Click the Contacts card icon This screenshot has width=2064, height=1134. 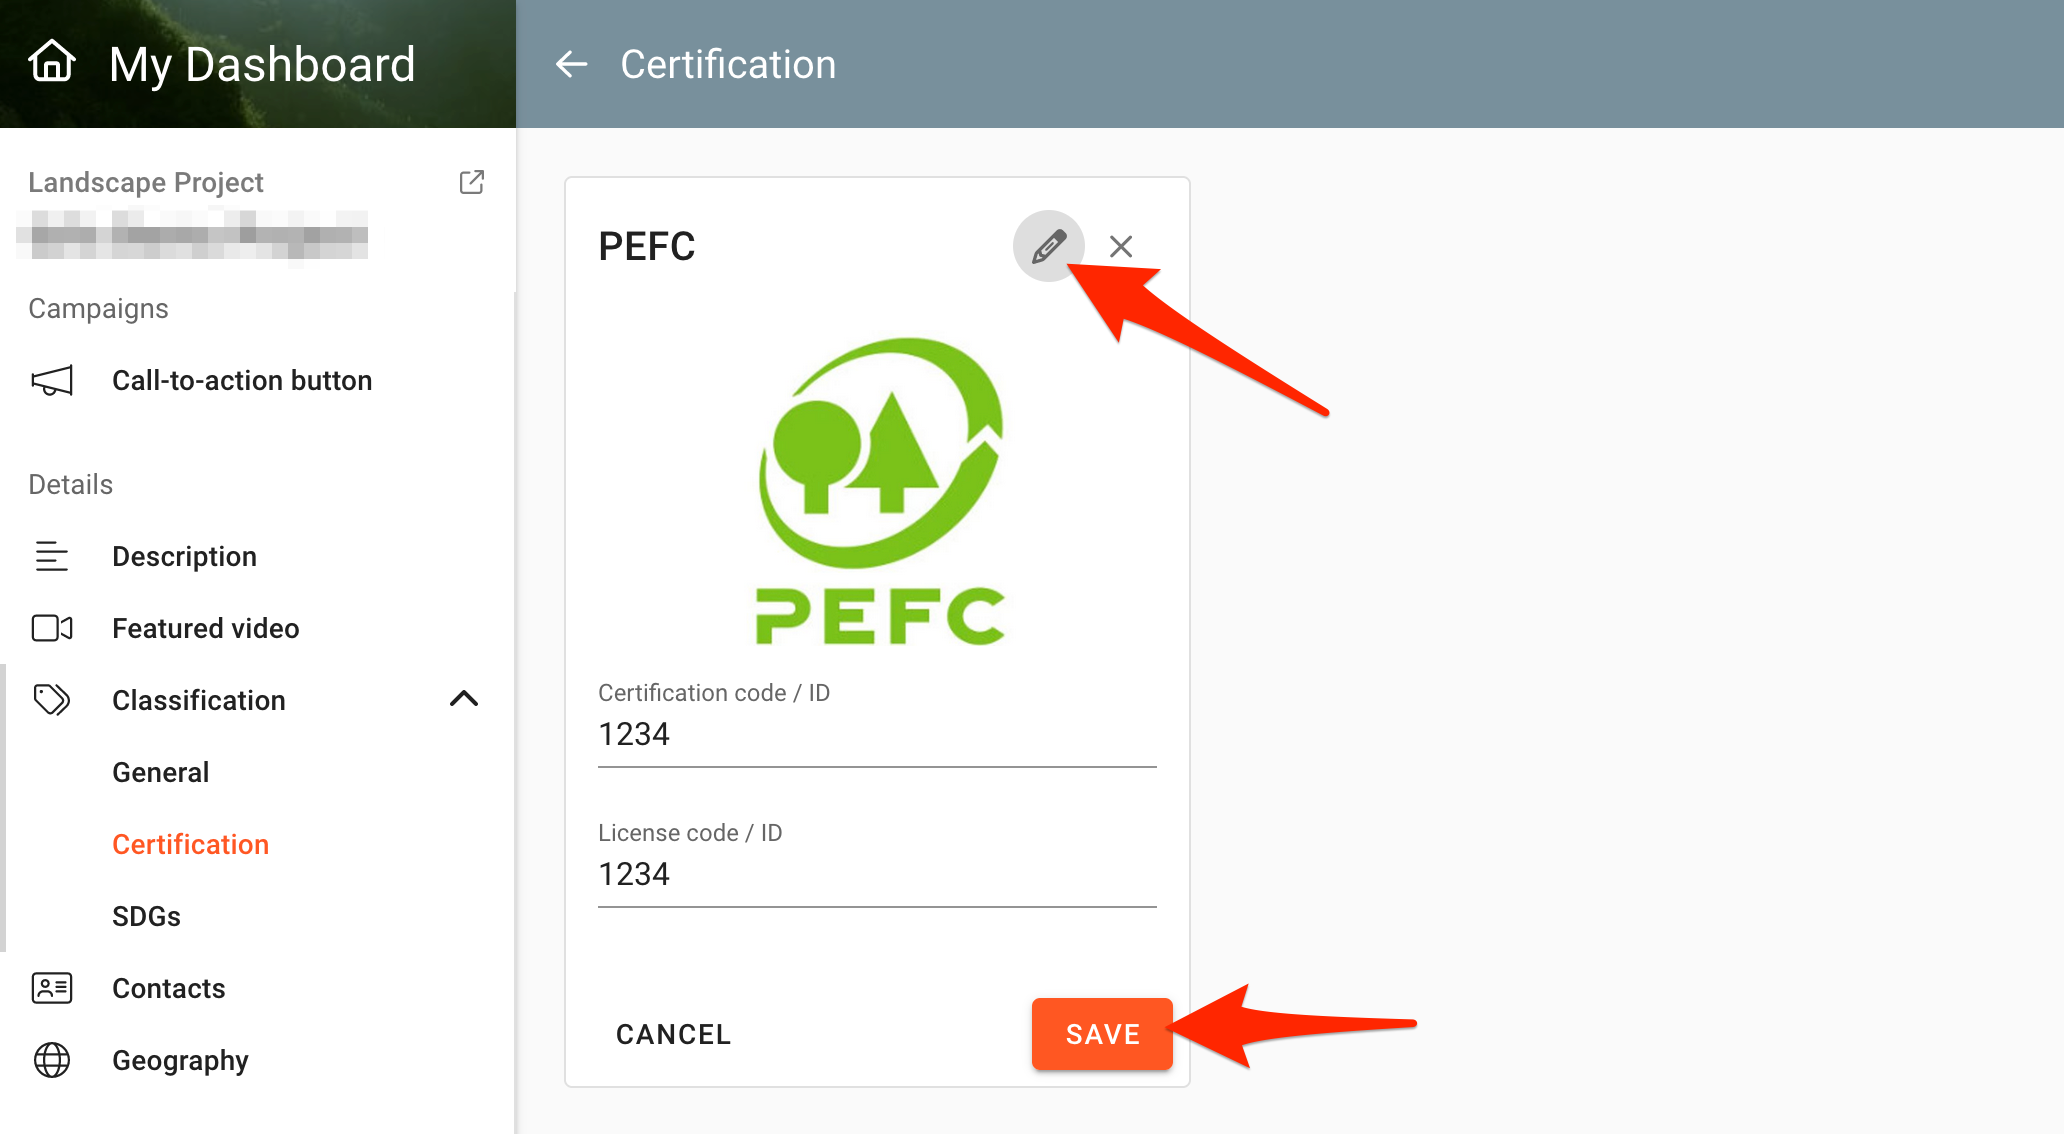[x=52, y=988]
